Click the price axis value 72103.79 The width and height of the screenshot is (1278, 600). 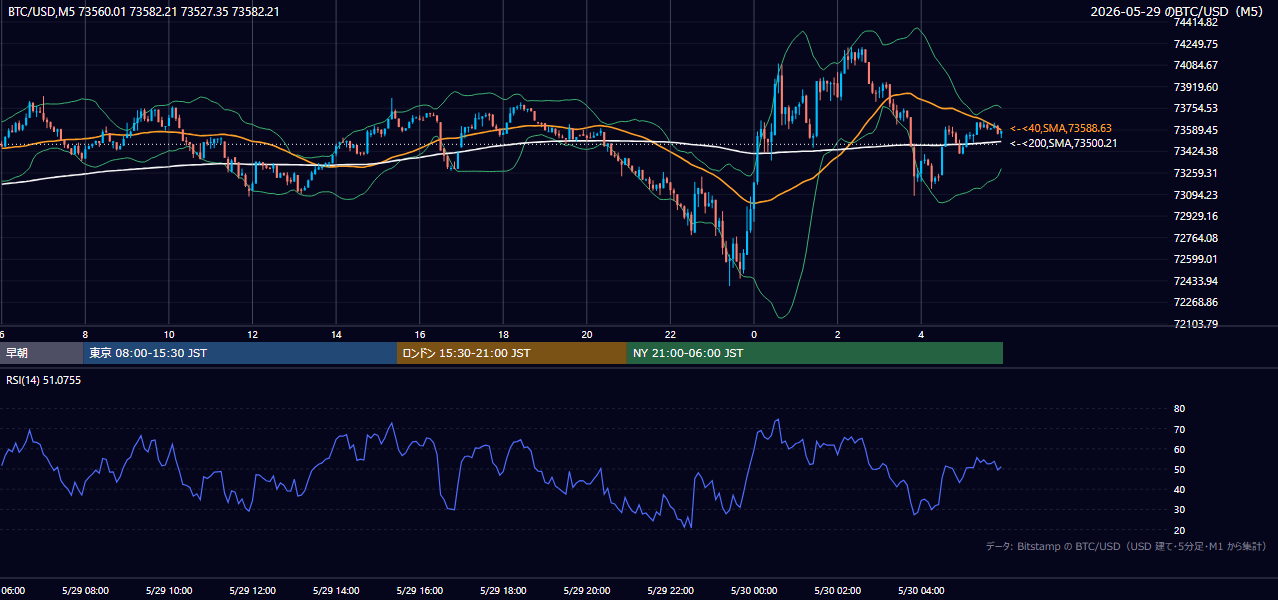click(1195, 324)
